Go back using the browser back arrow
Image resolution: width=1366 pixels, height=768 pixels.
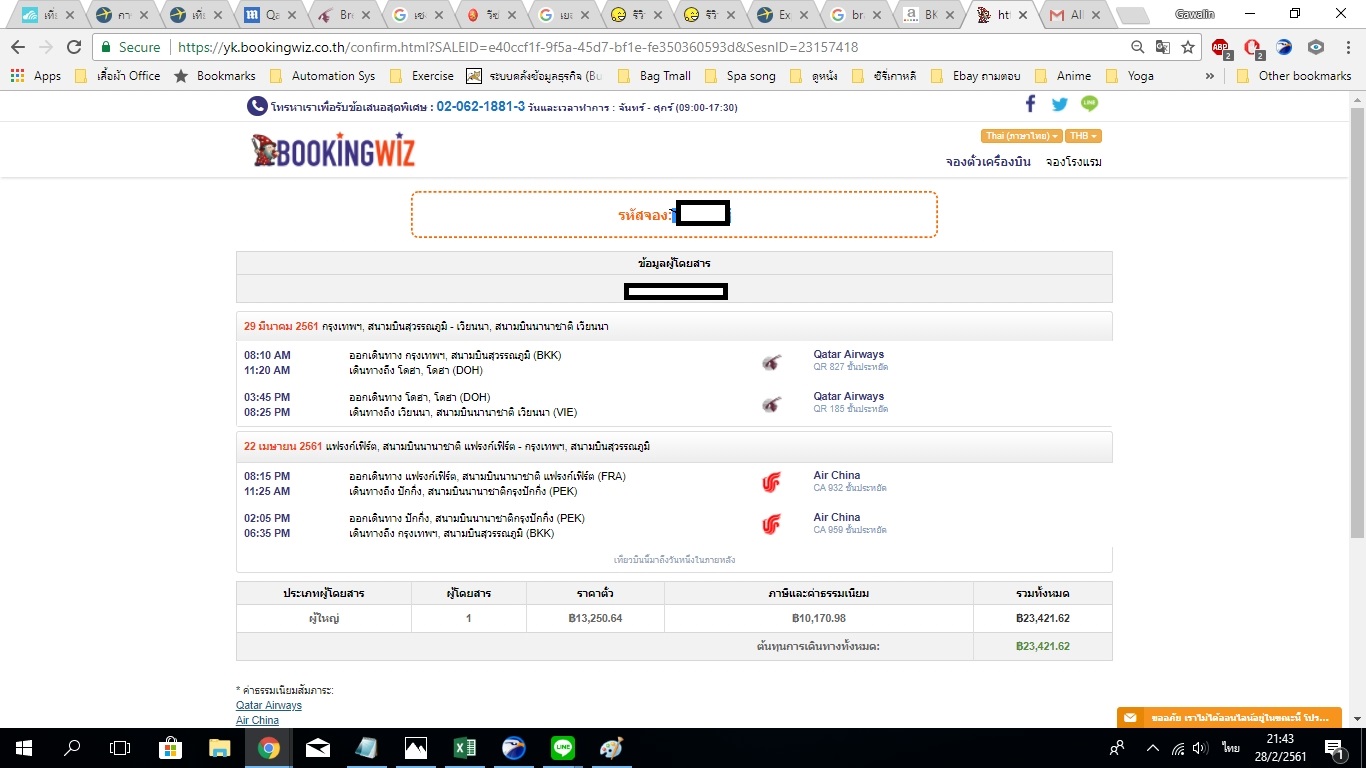tap(18, 47)
